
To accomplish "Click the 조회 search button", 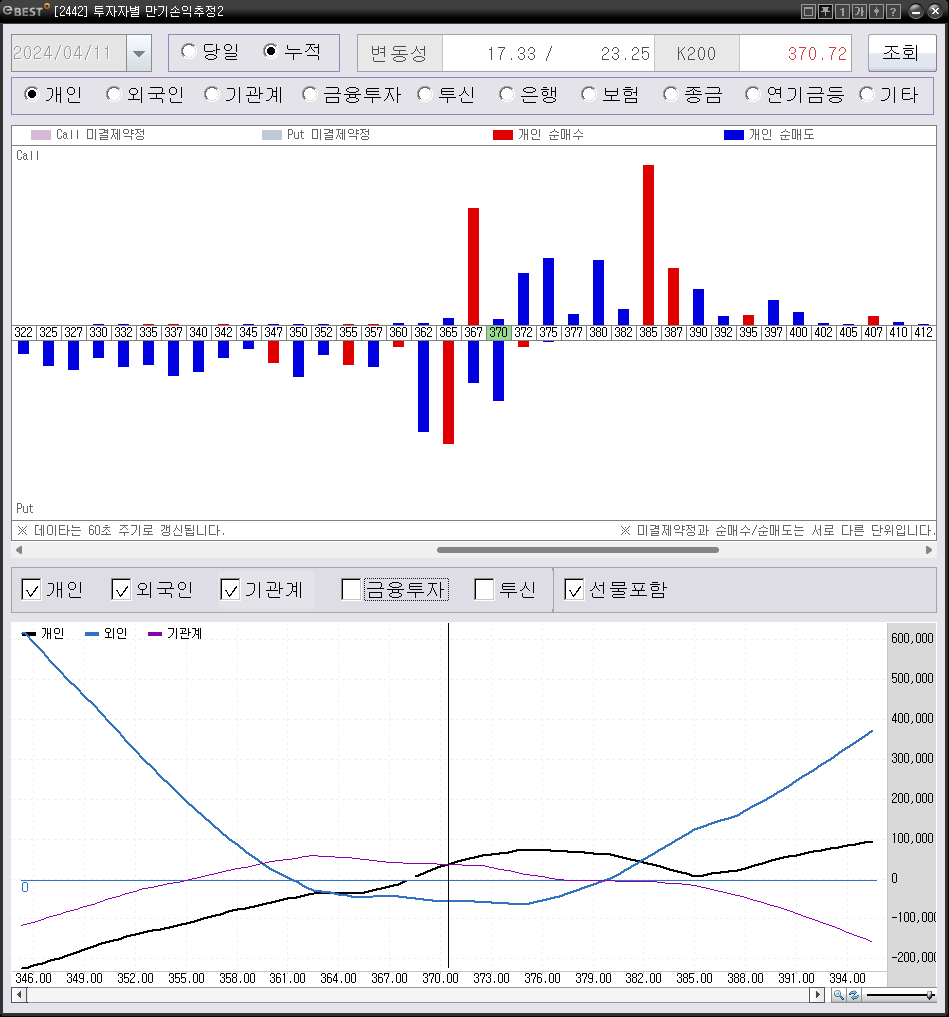I will point(902,53).
